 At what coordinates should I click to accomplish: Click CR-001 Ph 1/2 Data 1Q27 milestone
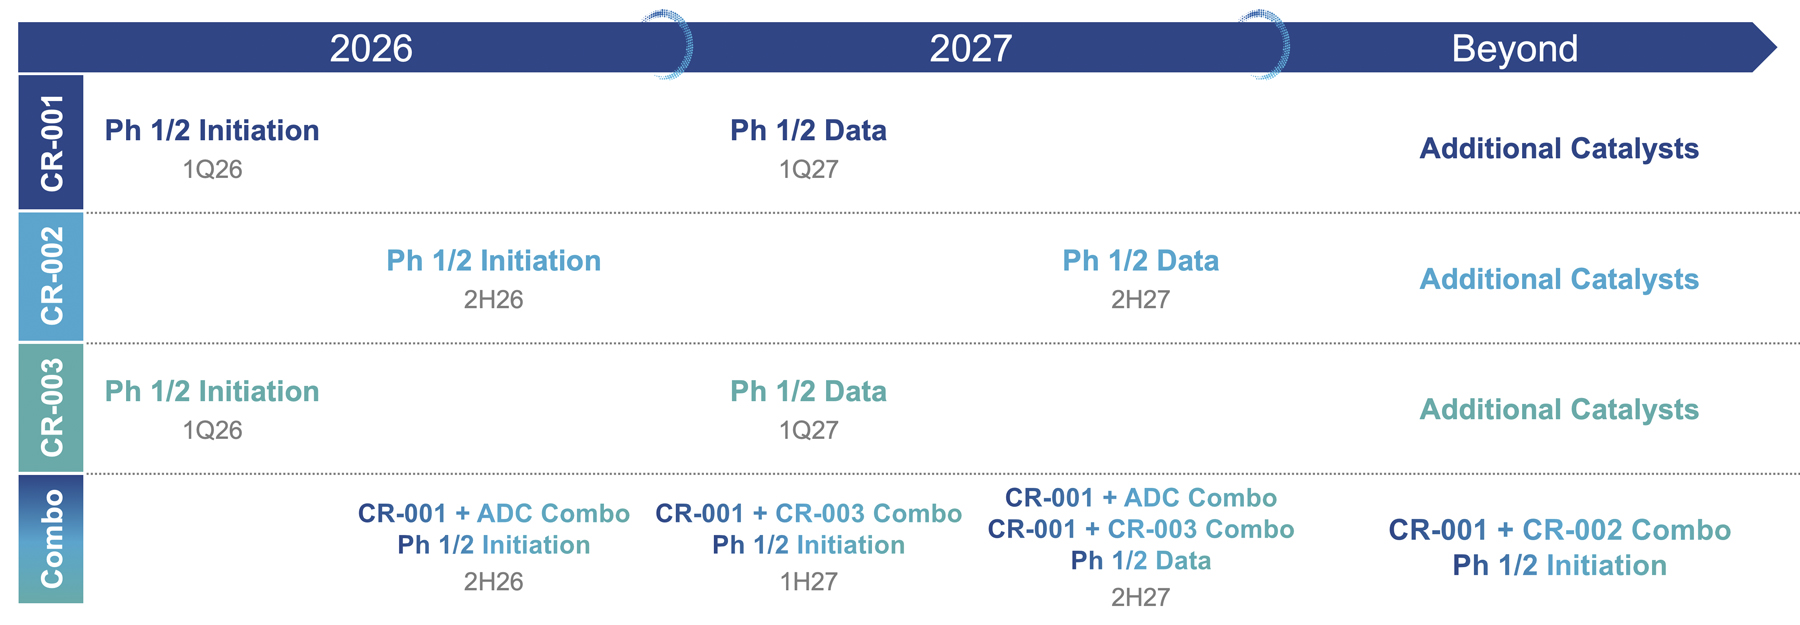(808, 131)
